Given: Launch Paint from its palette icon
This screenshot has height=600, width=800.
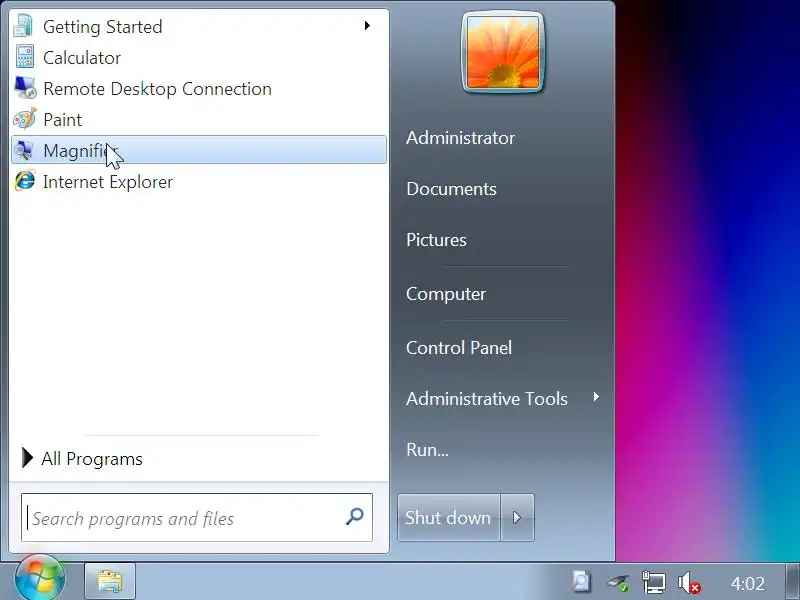Looking at the screenshot, I should 25,119.
